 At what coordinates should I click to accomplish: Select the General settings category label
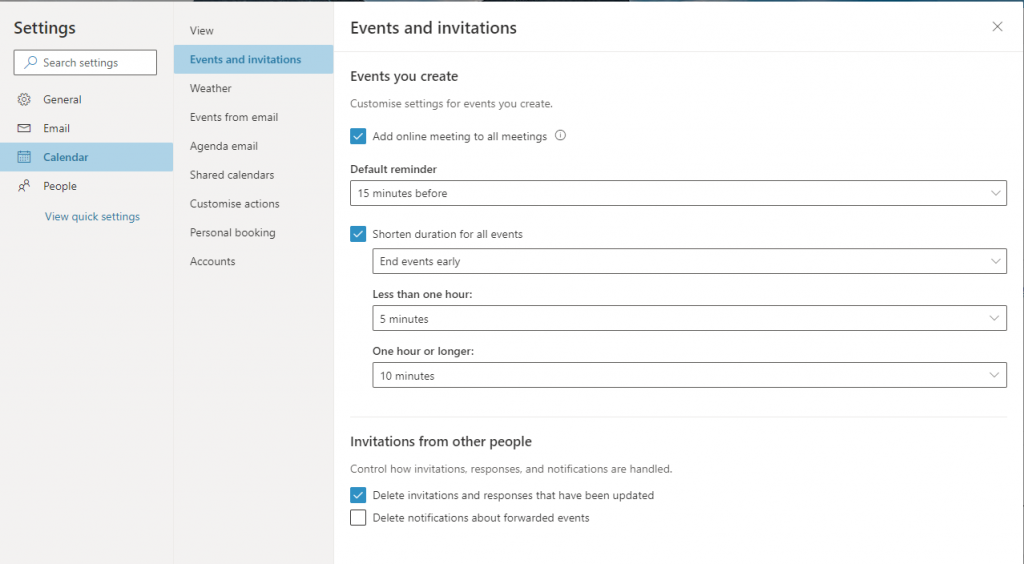[62, 99]
